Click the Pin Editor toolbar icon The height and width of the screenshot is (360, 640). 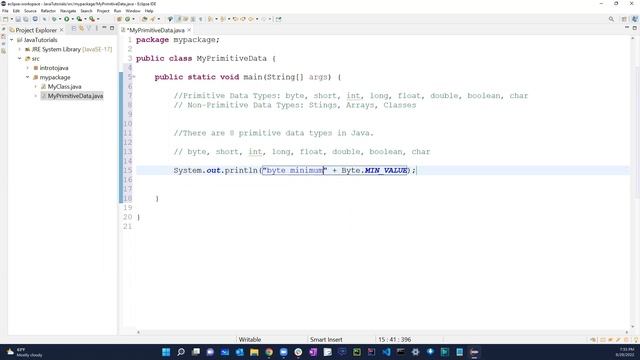[x=278, y=19]
